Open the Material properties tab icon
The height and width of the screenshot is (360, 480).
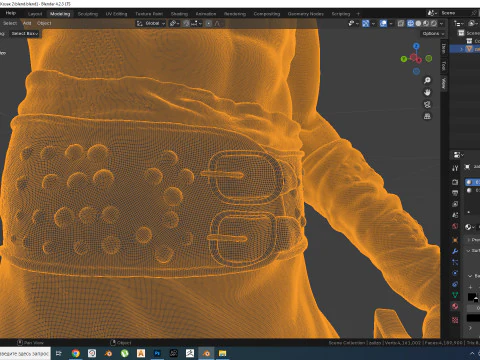pos(455,306)
